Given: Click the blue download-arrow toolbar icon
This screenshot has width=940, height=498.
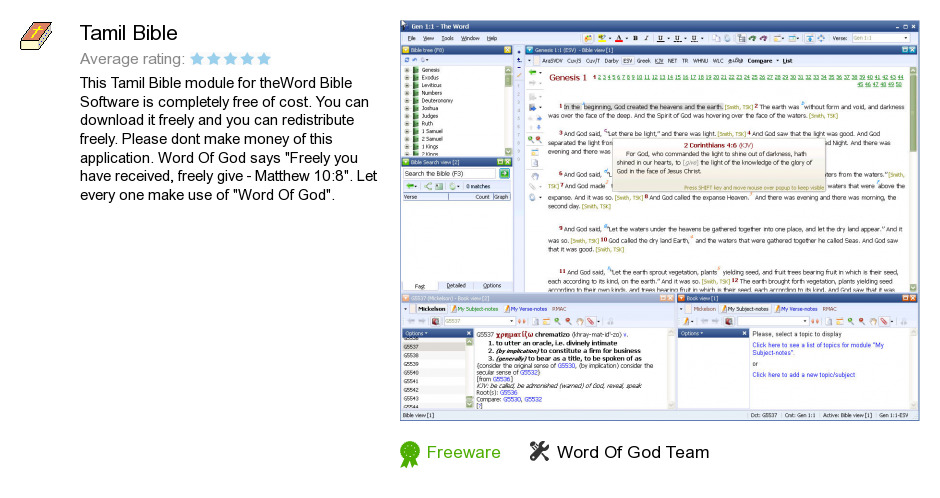Looking at the screenshot, I should coord(809,38).
